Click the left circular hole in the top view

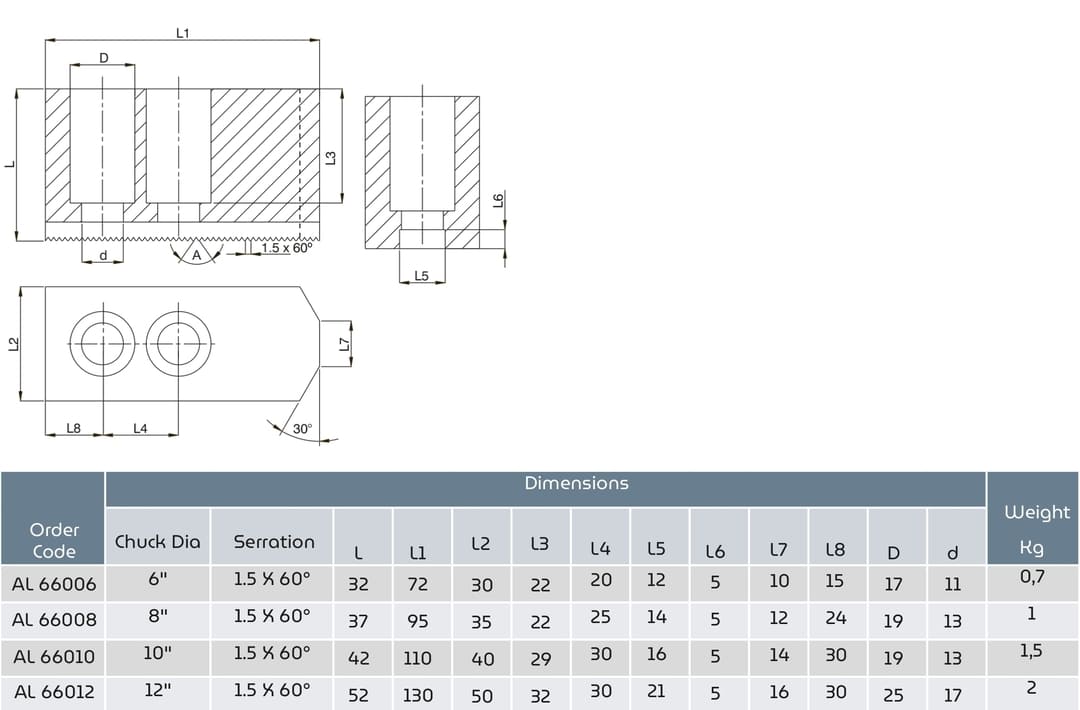click(x=102, y=344)
